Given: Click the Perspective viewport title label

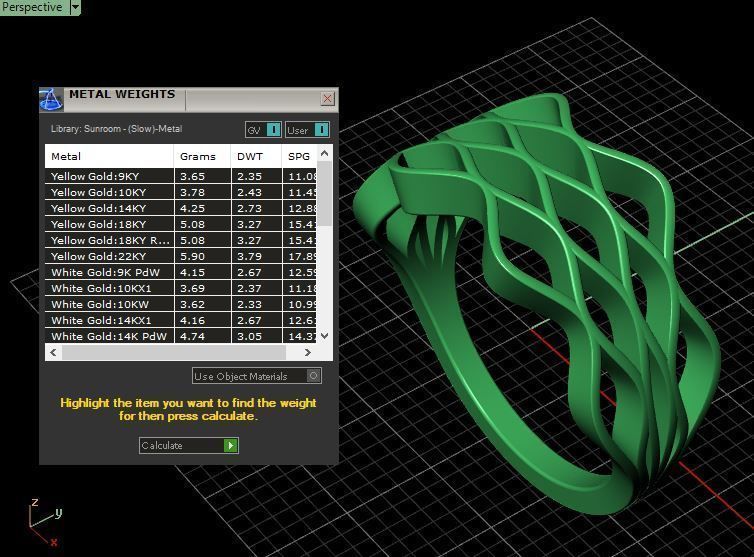Looking at the screenshot, I should pos(32,7).
